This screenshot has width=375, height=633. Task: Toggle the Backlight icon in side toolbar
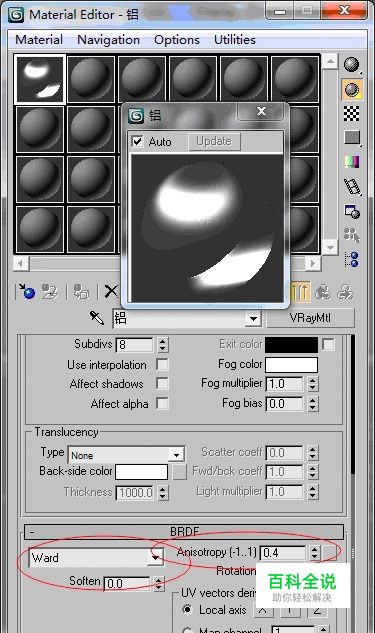(x=352, y=90)
